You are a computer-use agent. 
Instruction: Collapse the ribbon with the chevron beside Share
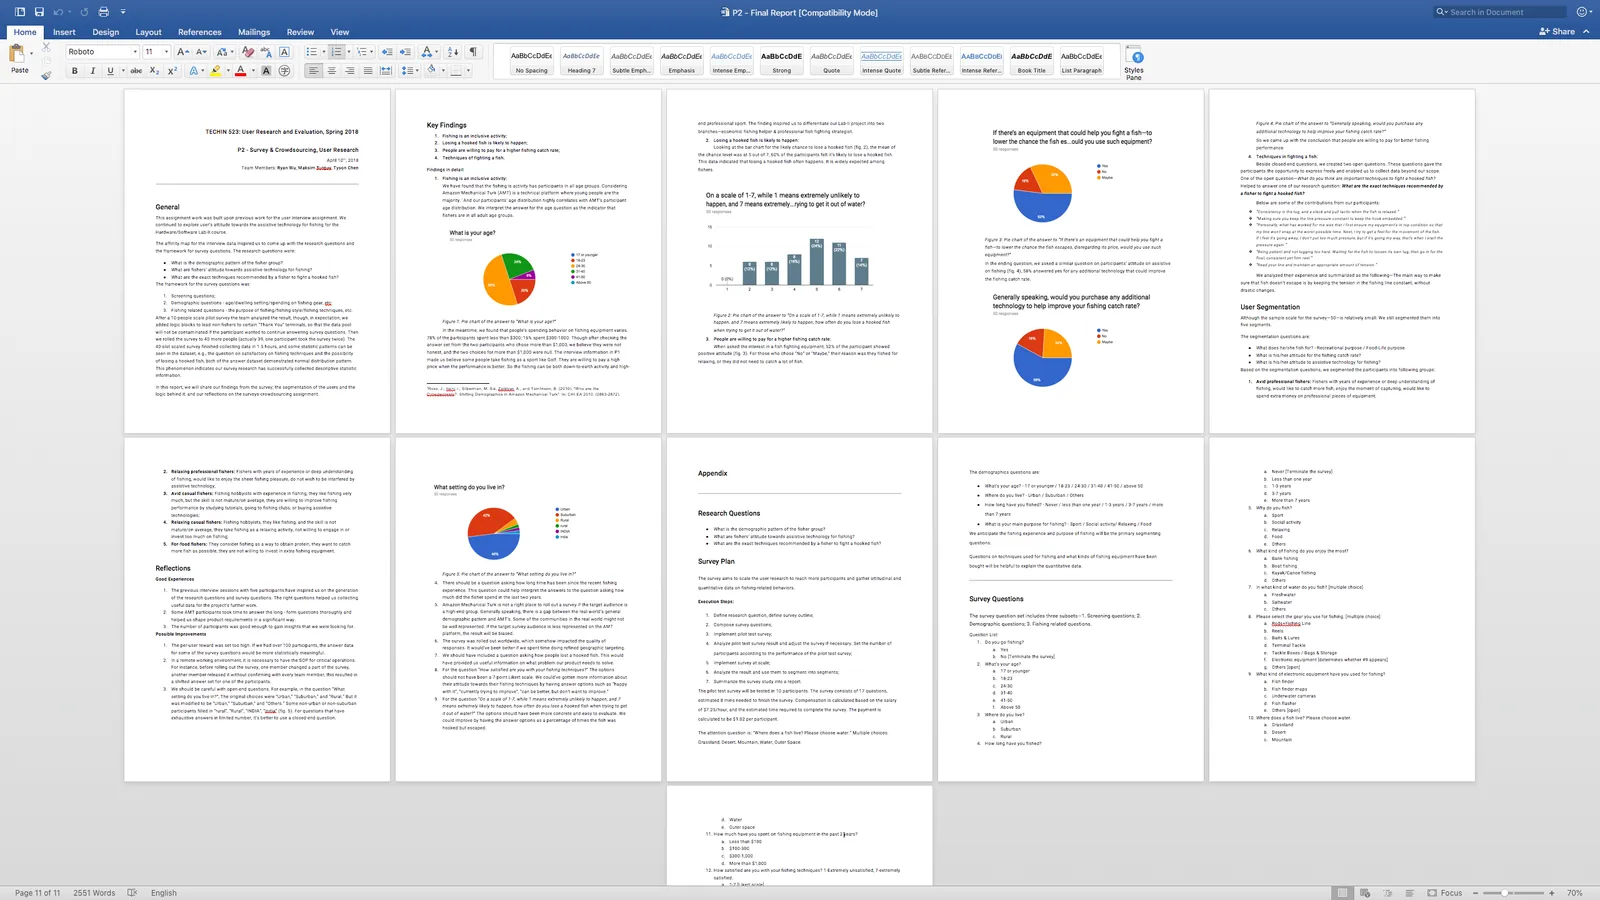(1586, 32)
